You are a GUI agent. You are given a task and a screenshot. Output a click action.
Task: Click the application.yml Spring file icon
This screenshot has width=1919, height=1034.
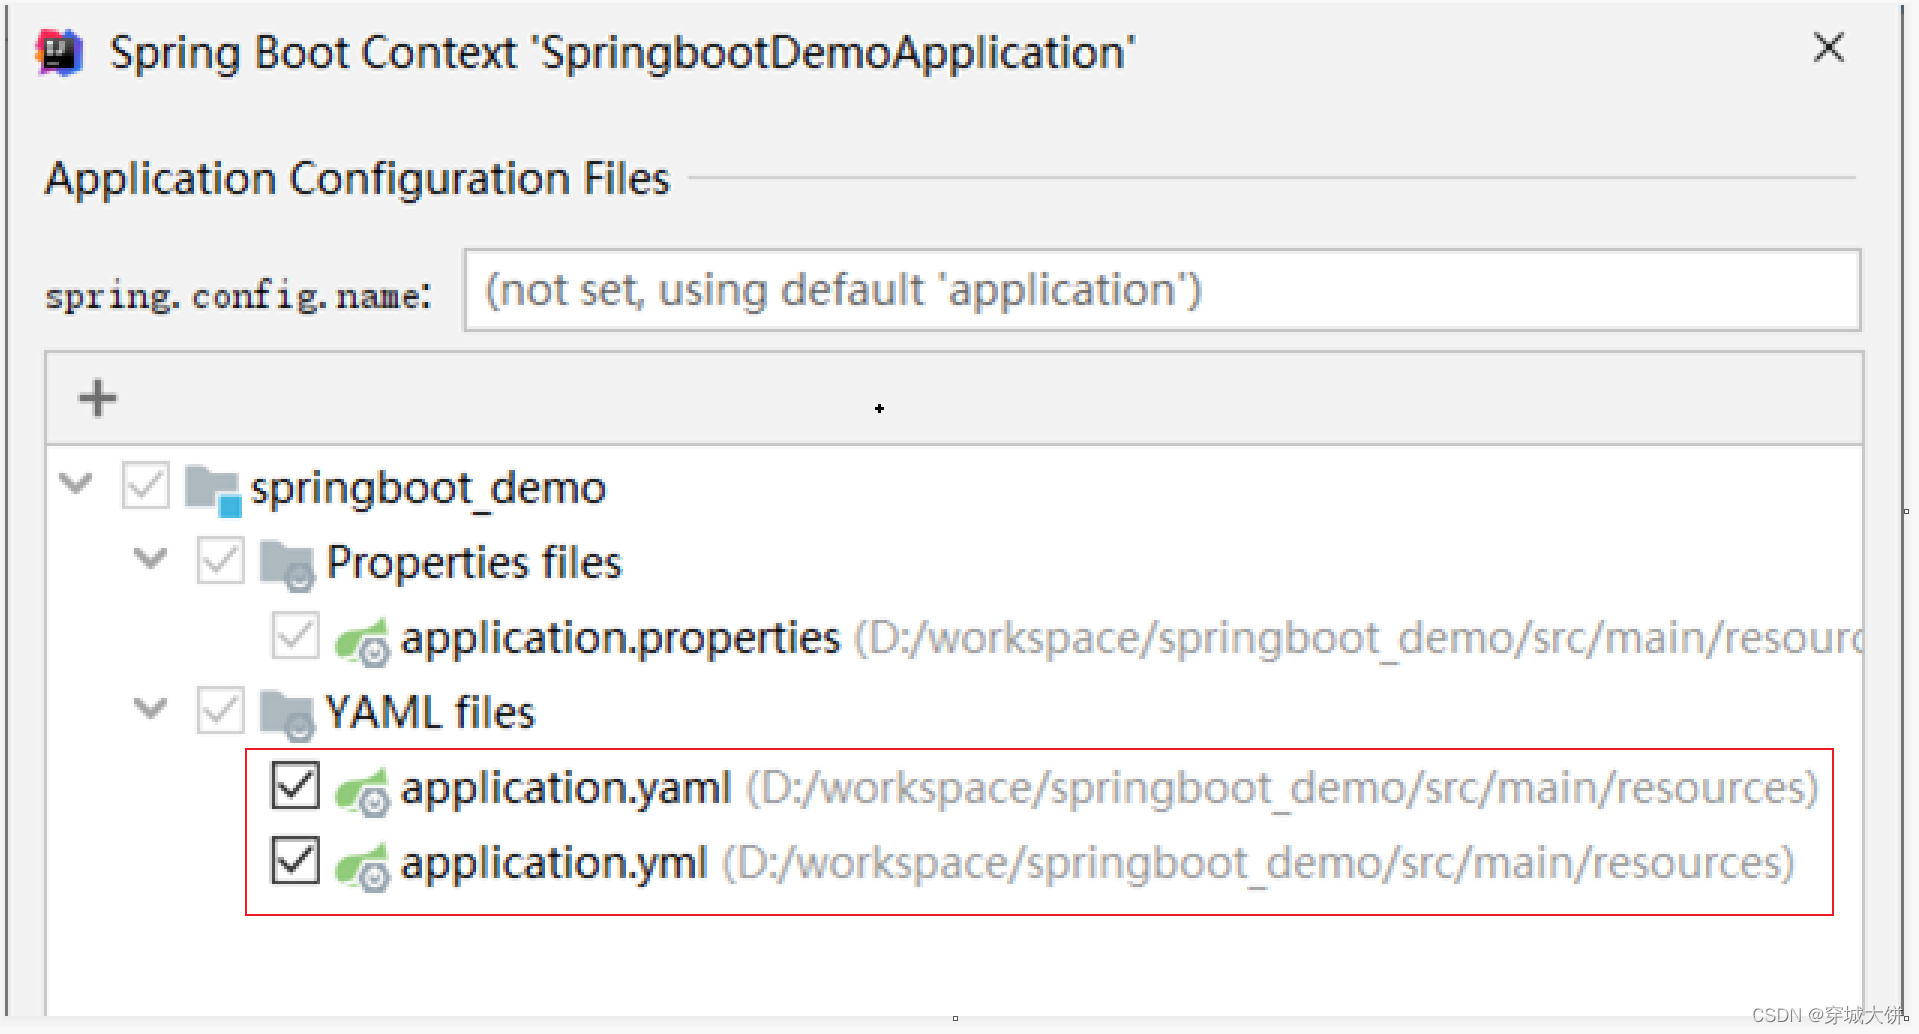(361, 865)
